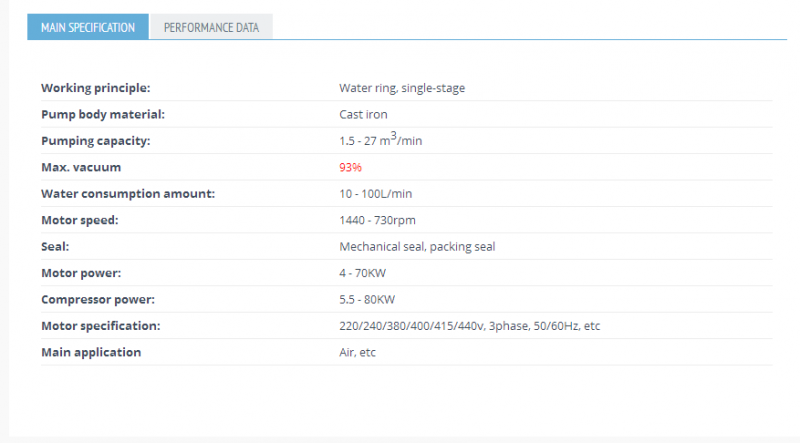Click the Cast iron value

click(363, 114)
